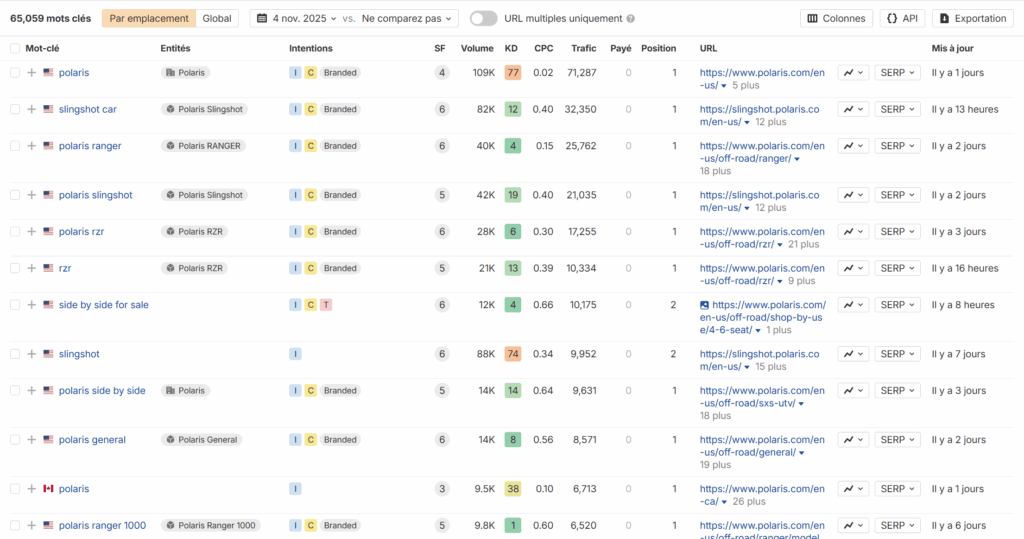Toggle the 'URL multiples uniquement' switch
This screenshot has width=1024, height=539.
pos(483,18)
